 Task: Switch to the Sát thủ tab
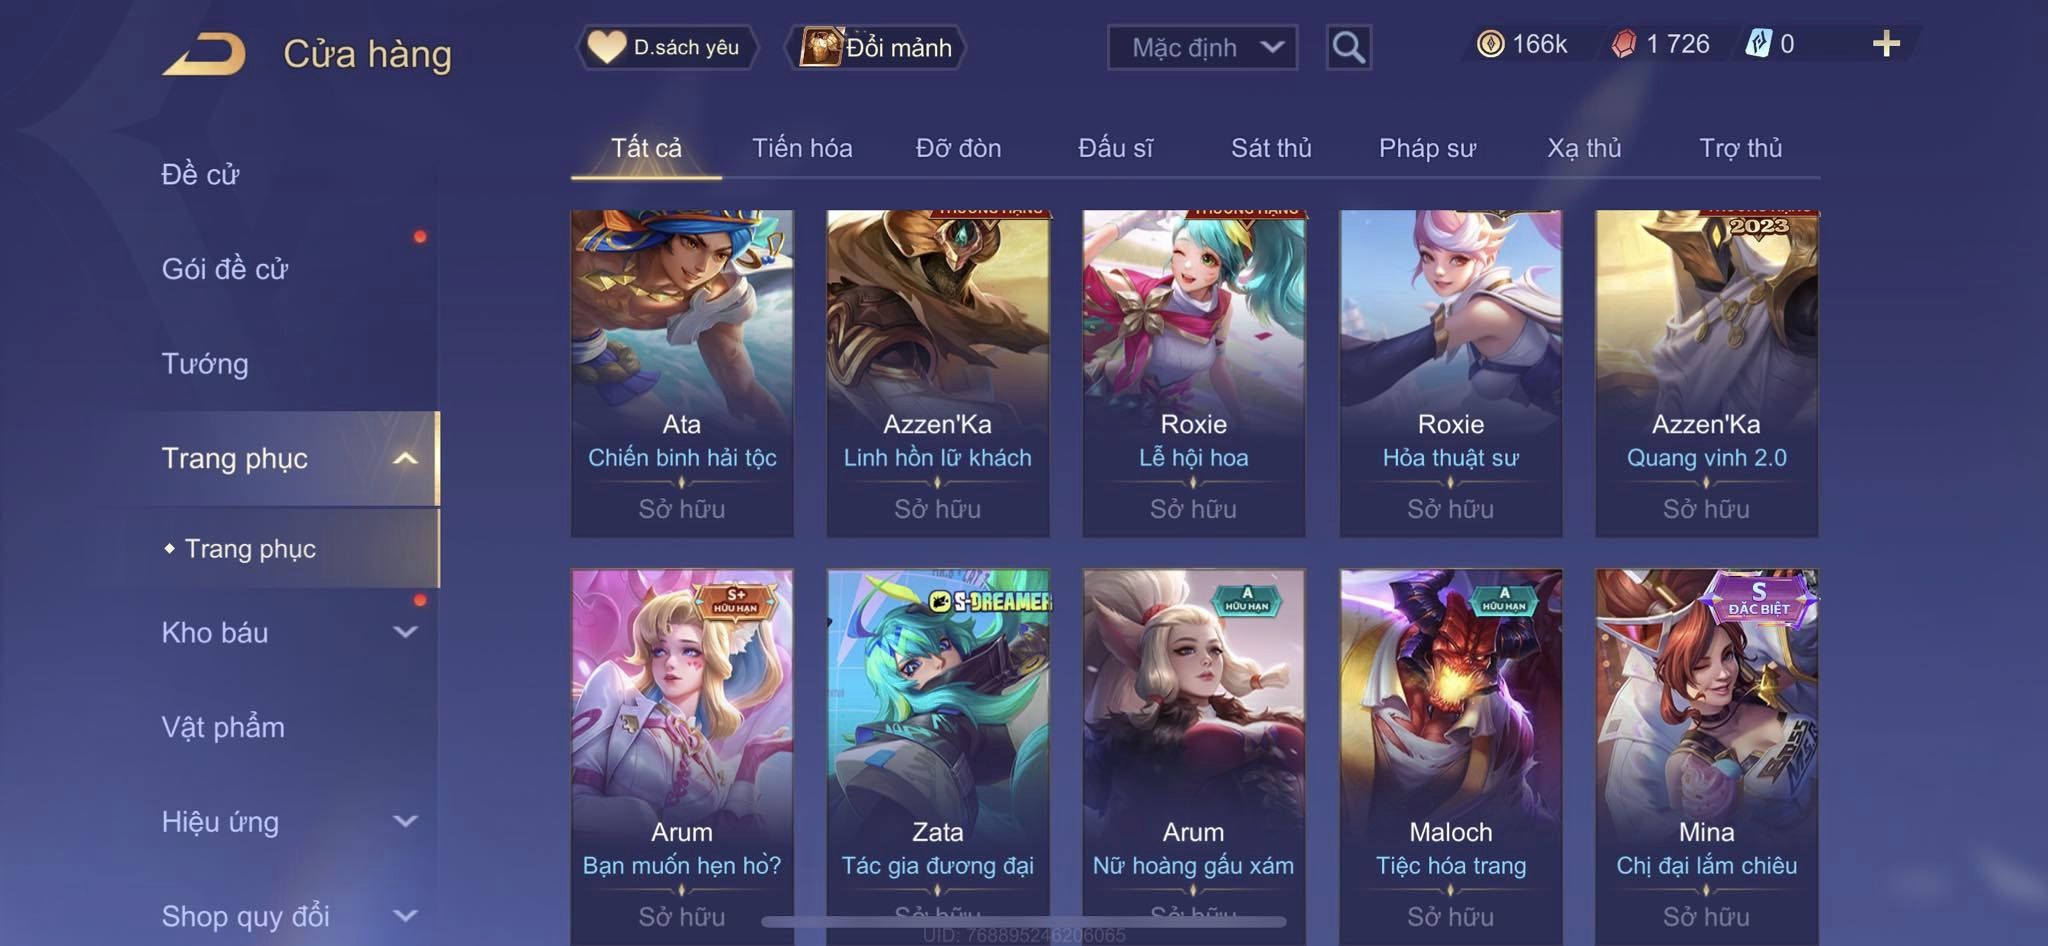[1271, 148]
